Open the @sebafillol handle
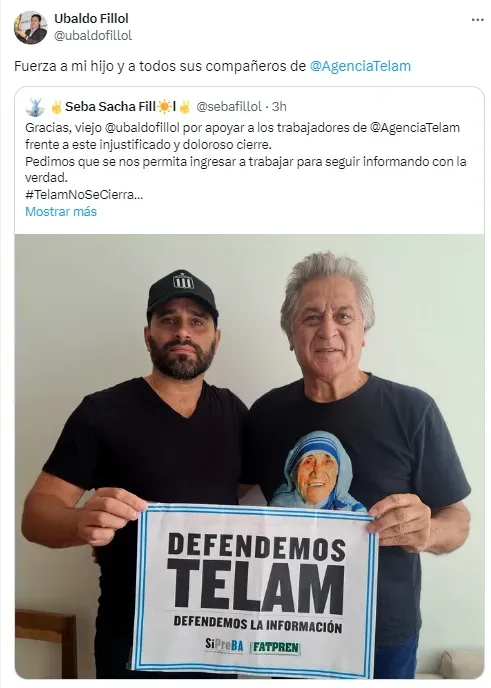The height and width of the screenshot is (688, 491). (229, 107)
